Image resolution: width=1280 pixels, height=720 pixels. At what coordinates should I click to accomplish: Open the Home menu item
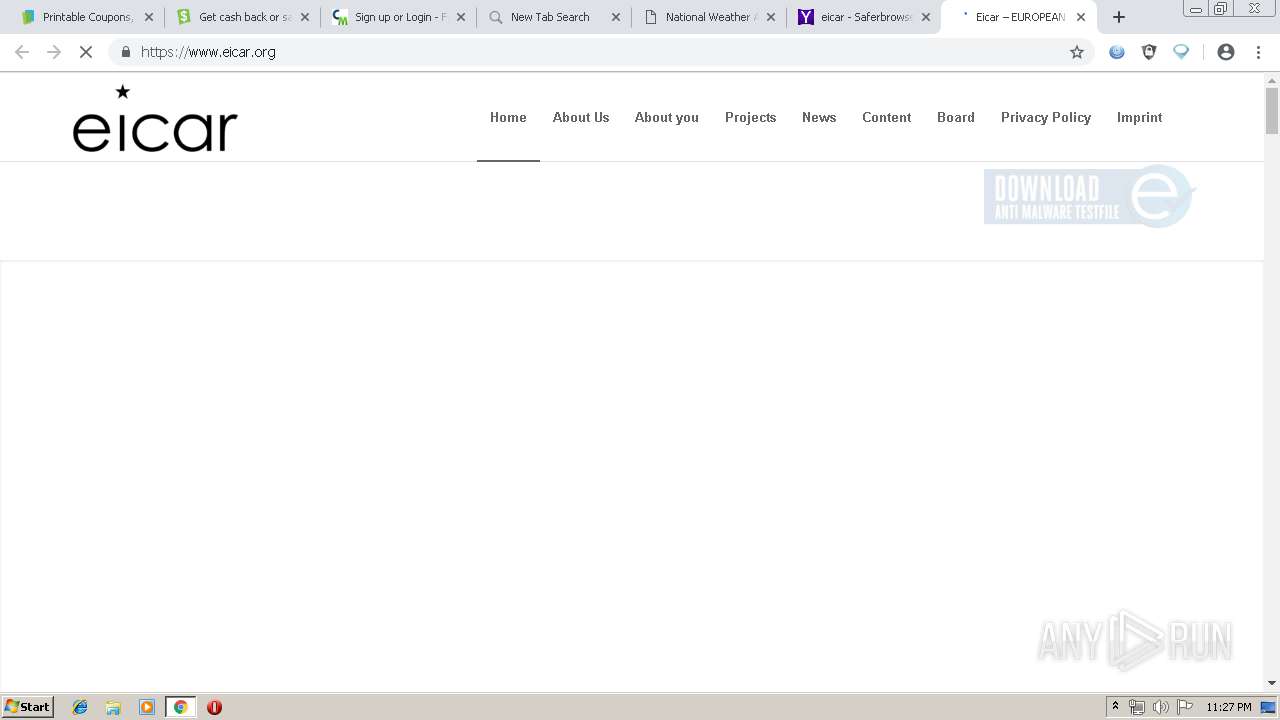508,117
